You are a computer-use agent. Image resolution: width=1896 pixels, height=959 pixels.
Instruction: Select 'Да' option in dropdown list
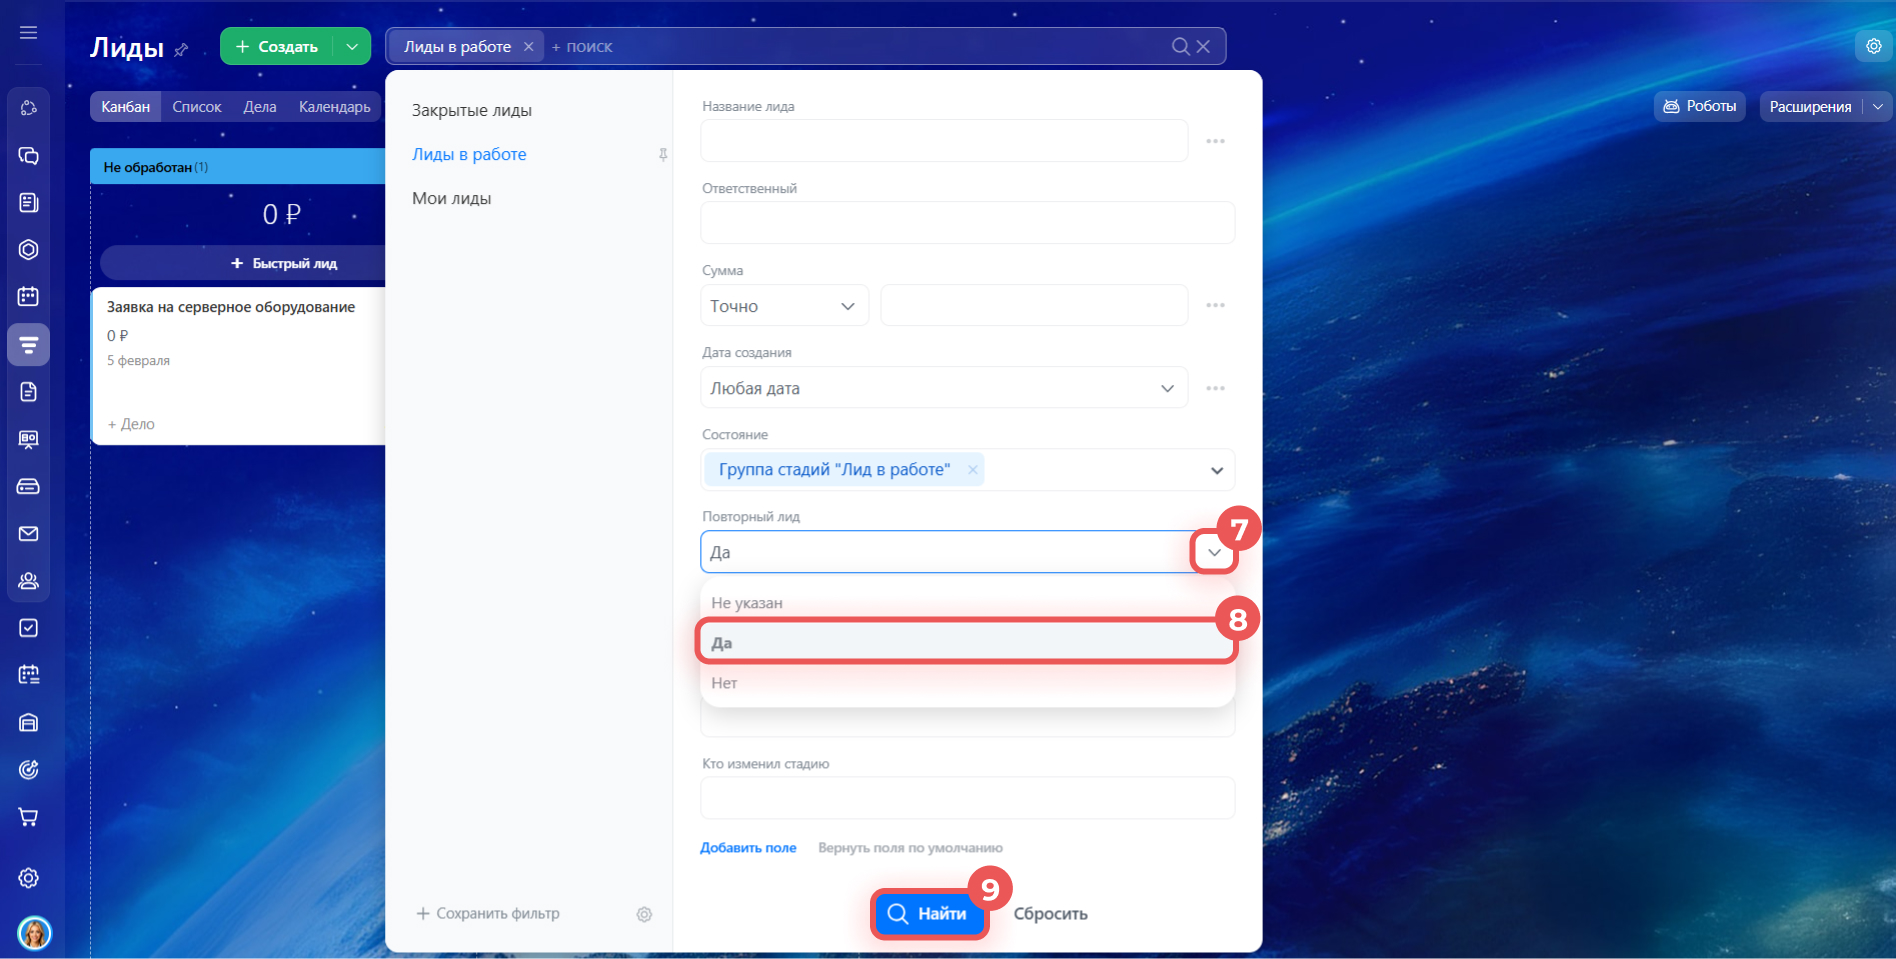click(x=966, y=643)
